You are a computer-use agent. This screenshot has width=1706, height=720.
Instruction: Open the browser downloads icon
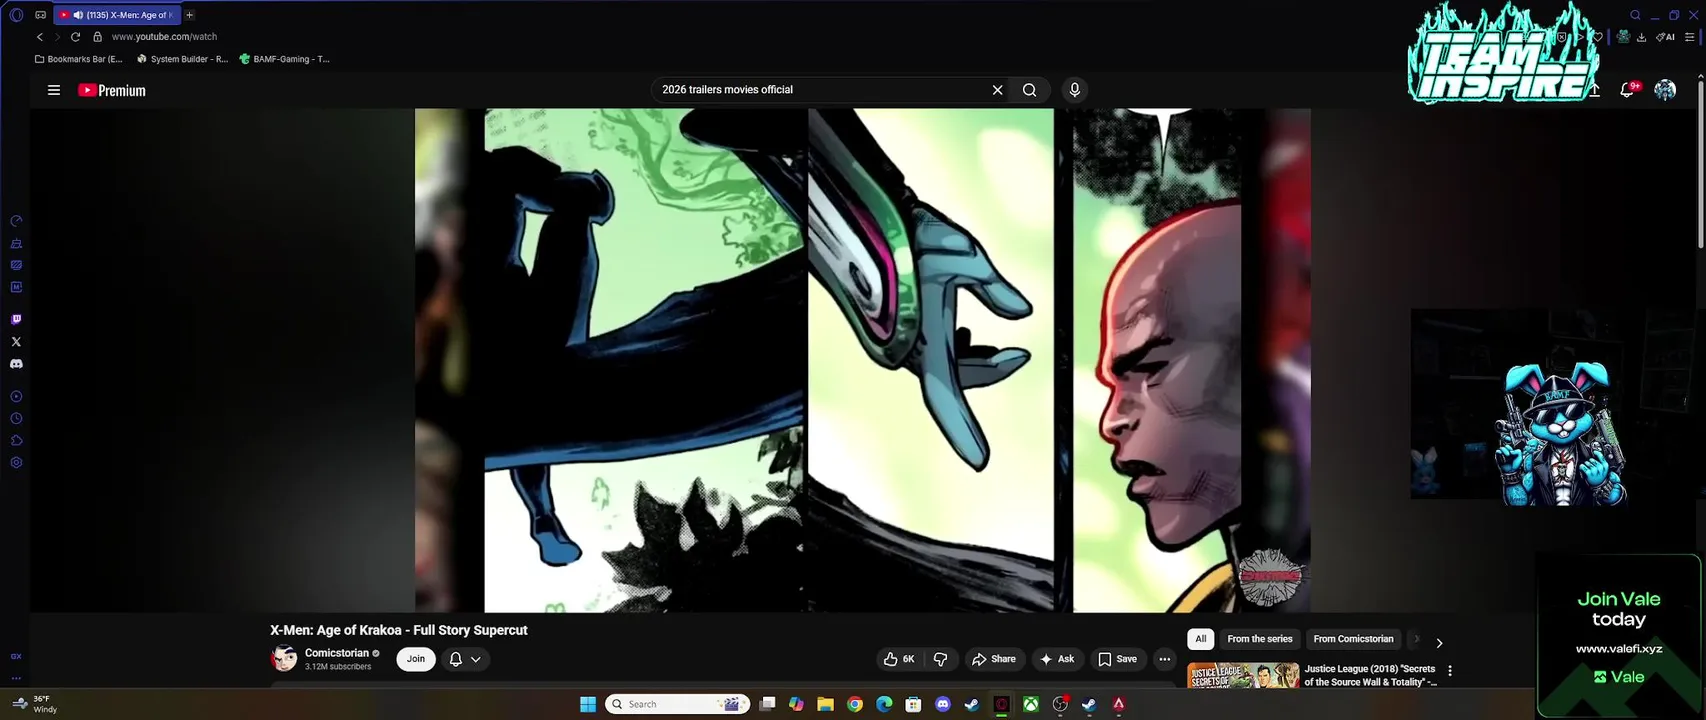(x=1641, y=37)
